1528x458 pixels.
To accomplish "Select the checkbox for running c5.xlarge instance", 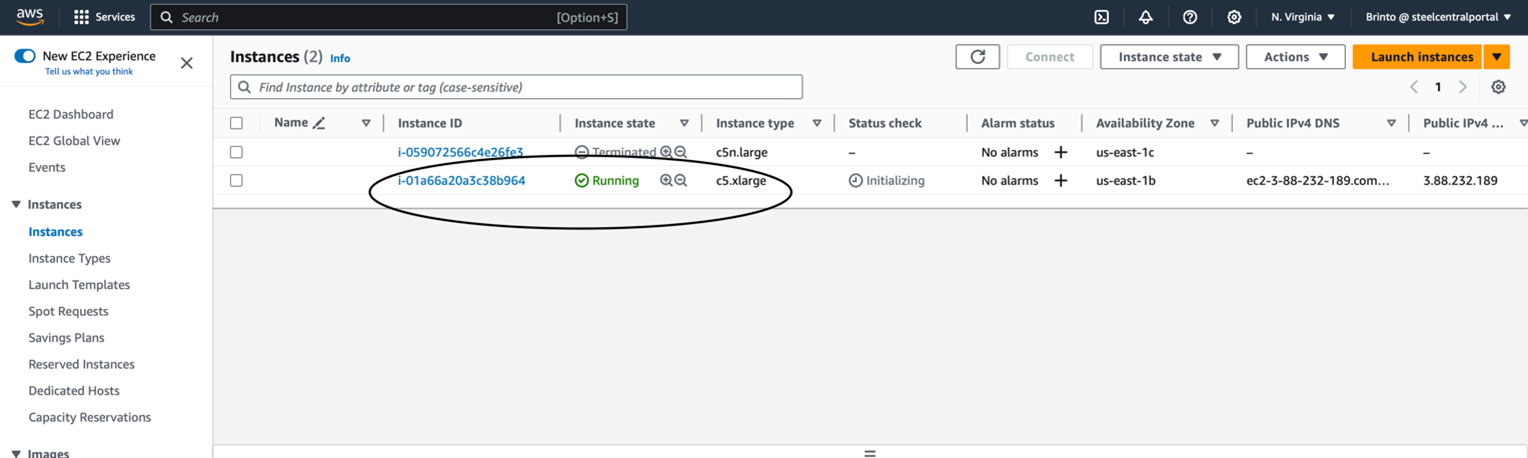I will (x=236, y=181).
